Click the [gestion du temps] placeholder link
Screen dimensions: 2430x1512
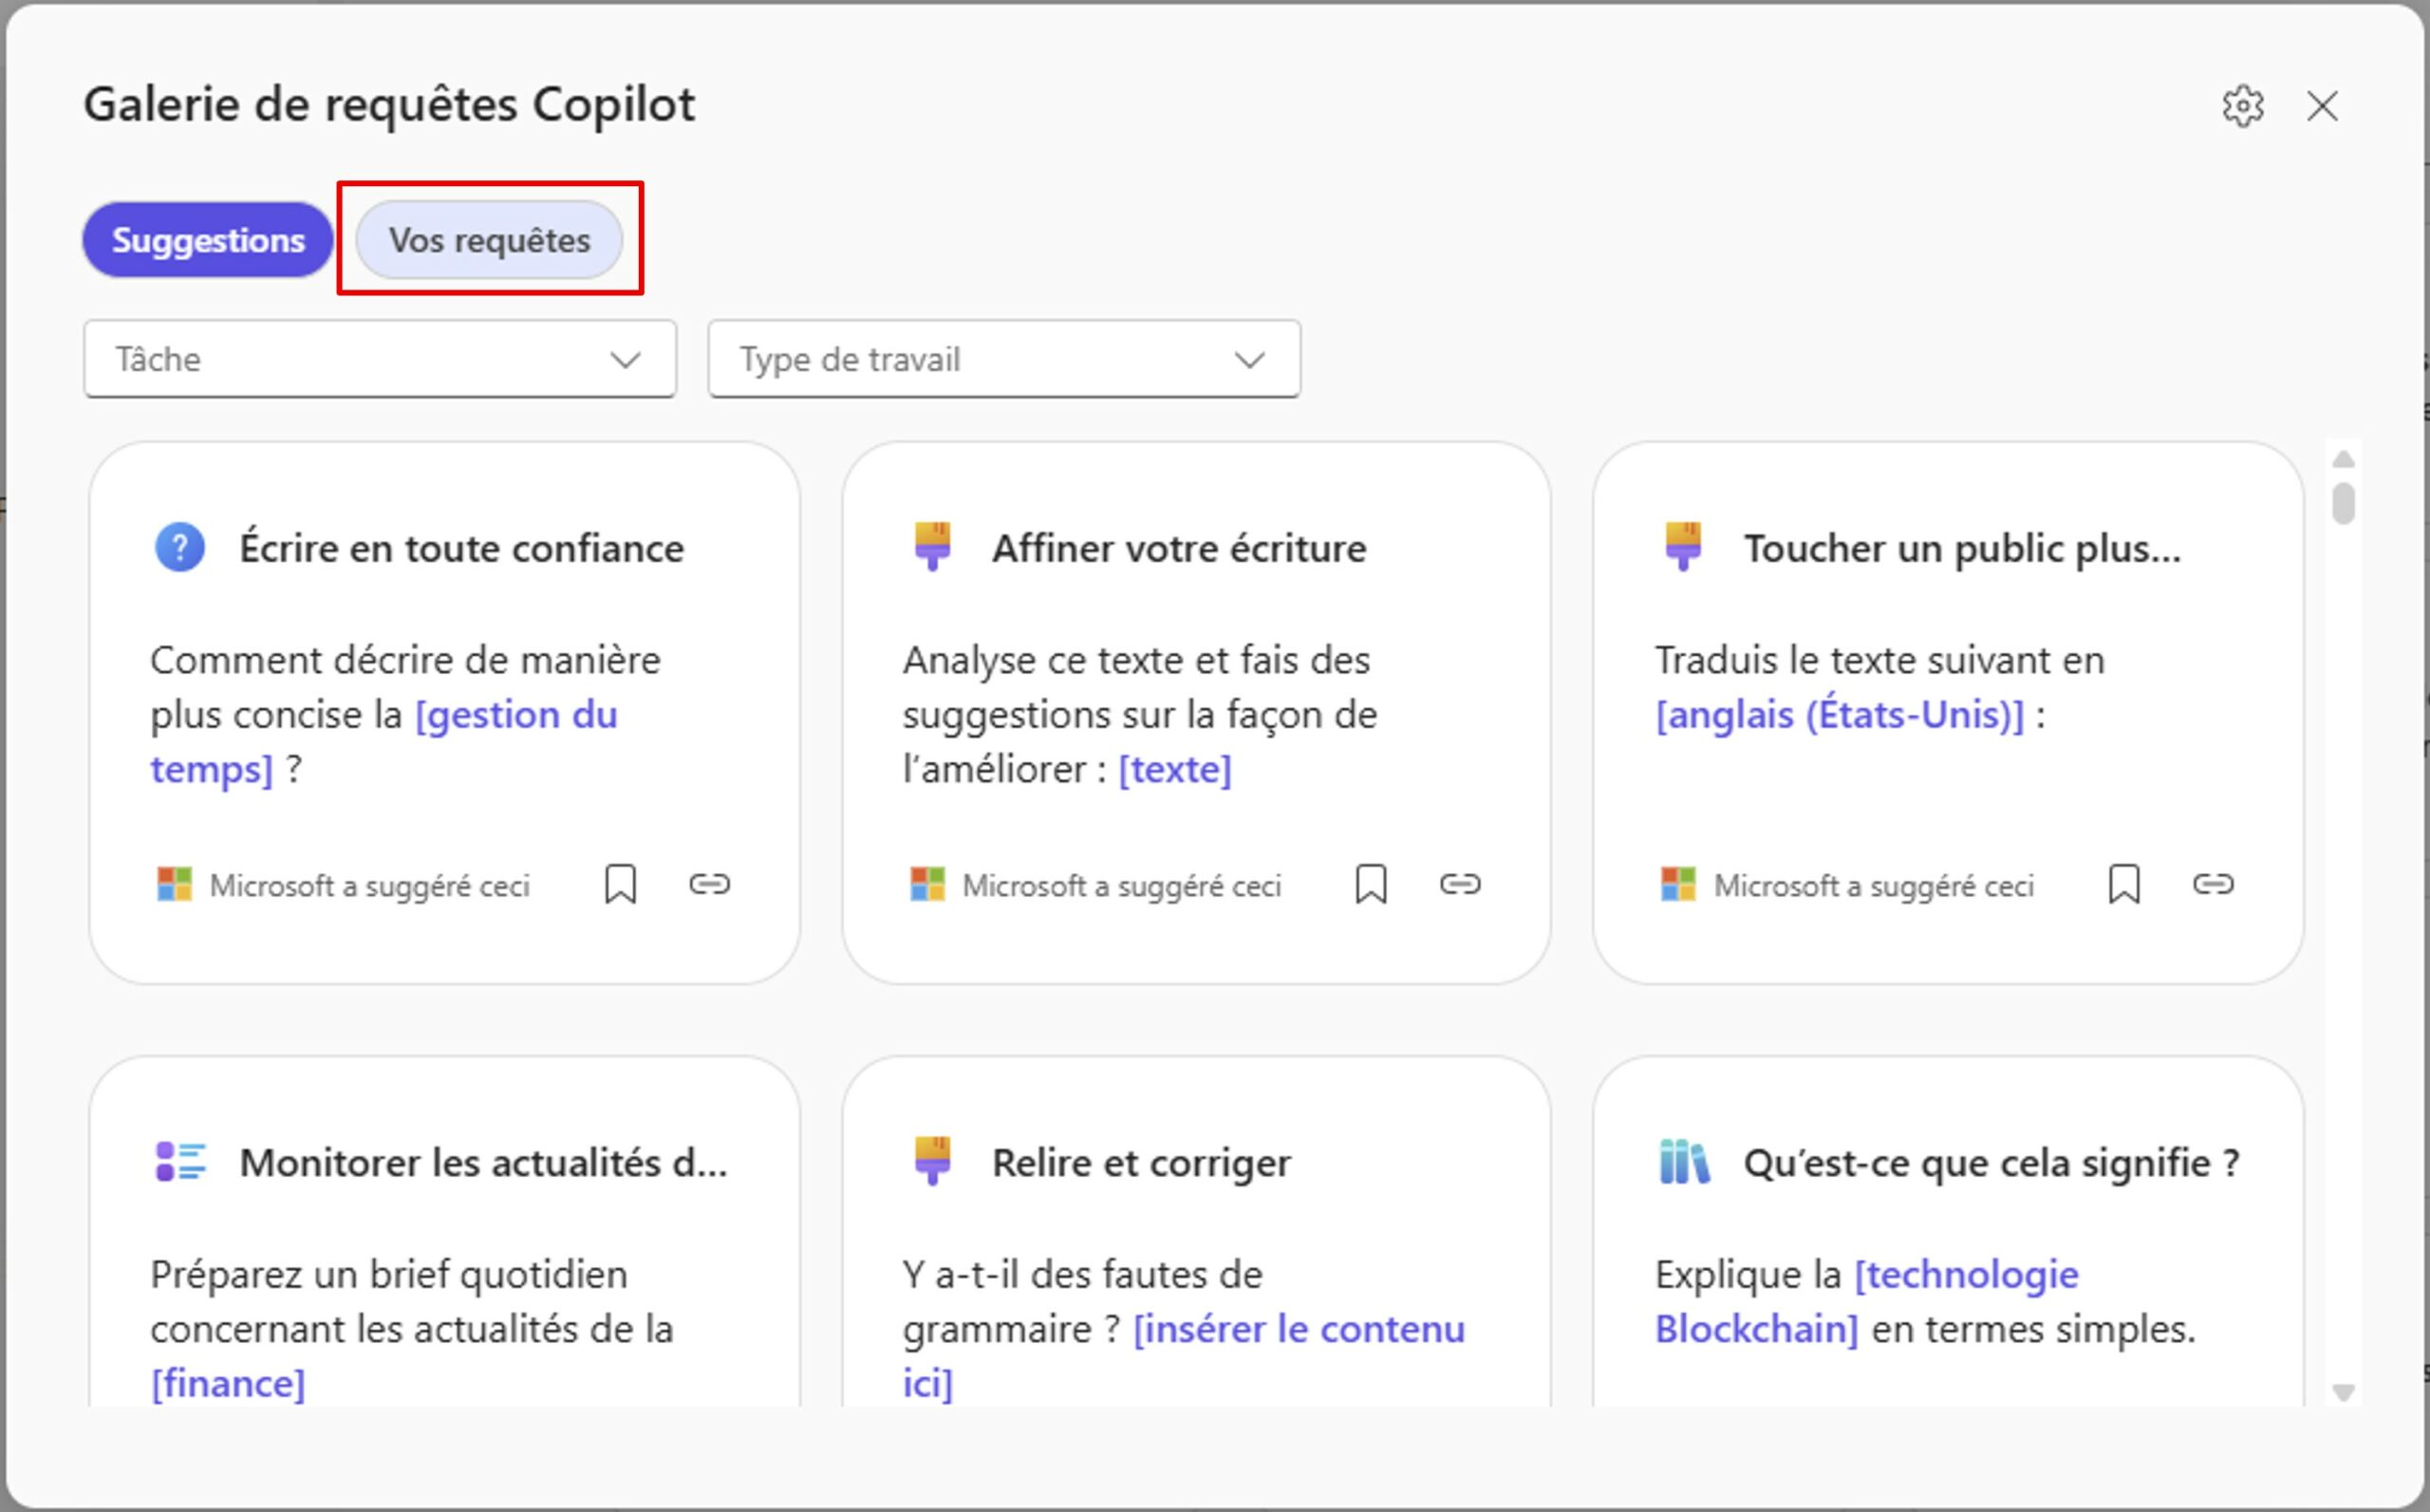515,715
